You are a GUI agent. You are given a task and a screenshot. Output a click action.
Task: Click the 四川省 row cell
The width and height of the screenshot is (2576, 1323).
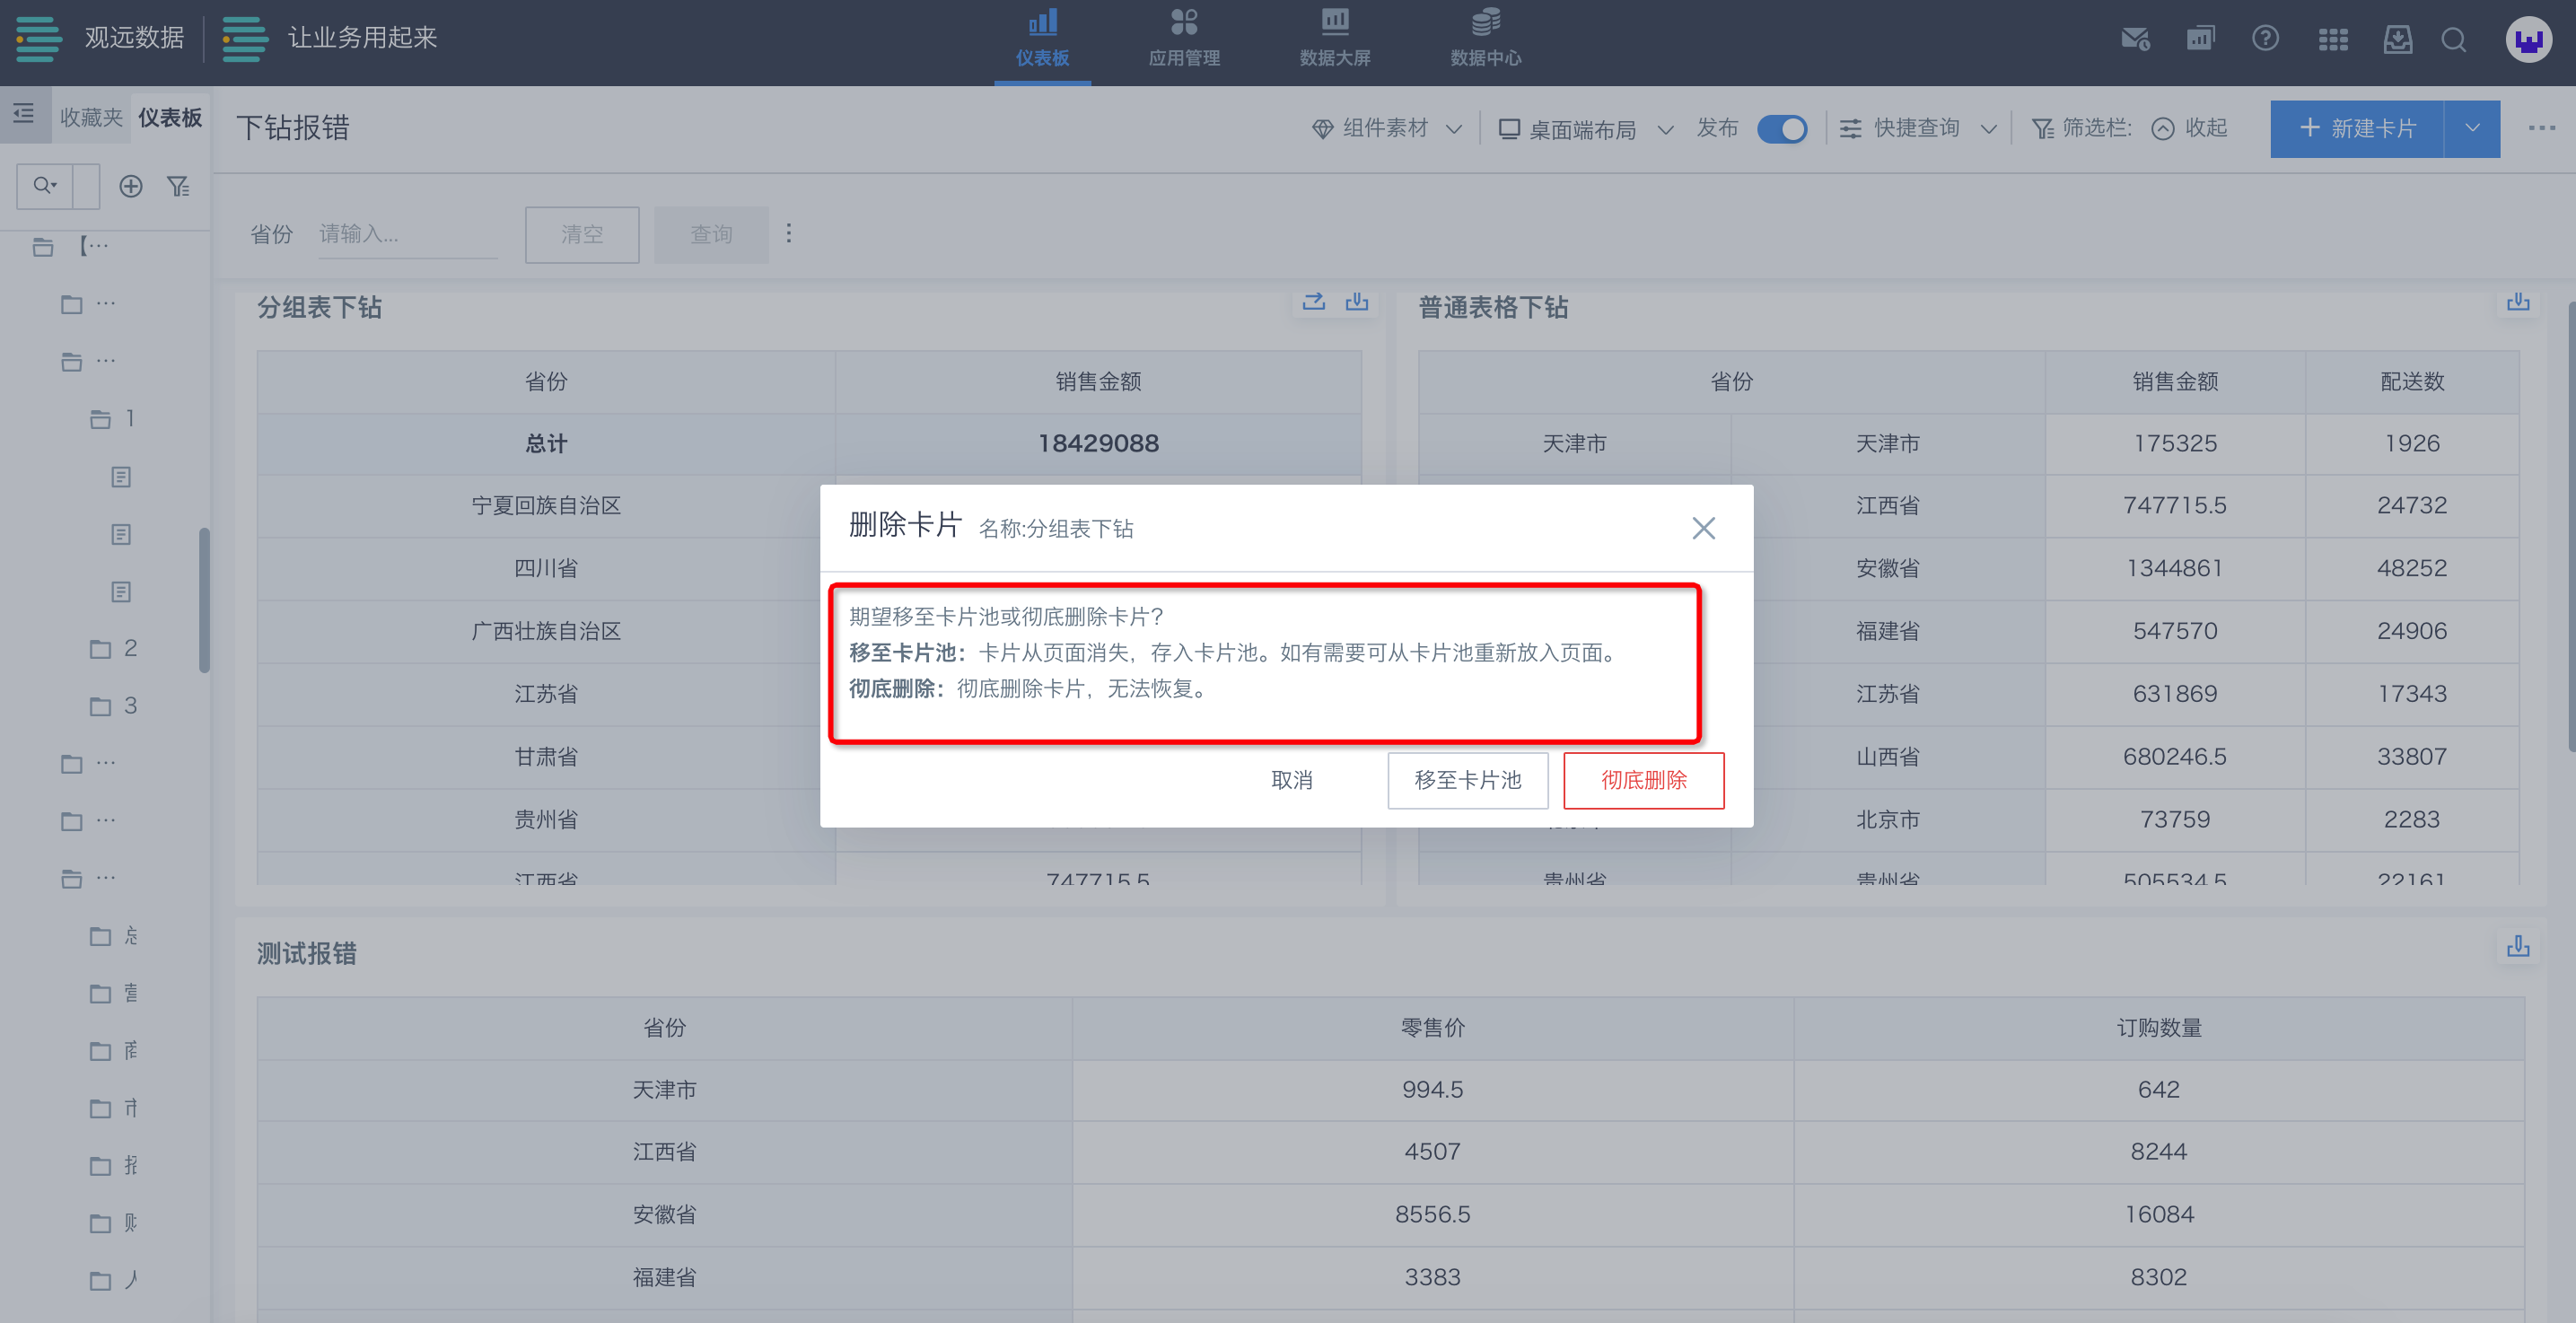point(546,569)
